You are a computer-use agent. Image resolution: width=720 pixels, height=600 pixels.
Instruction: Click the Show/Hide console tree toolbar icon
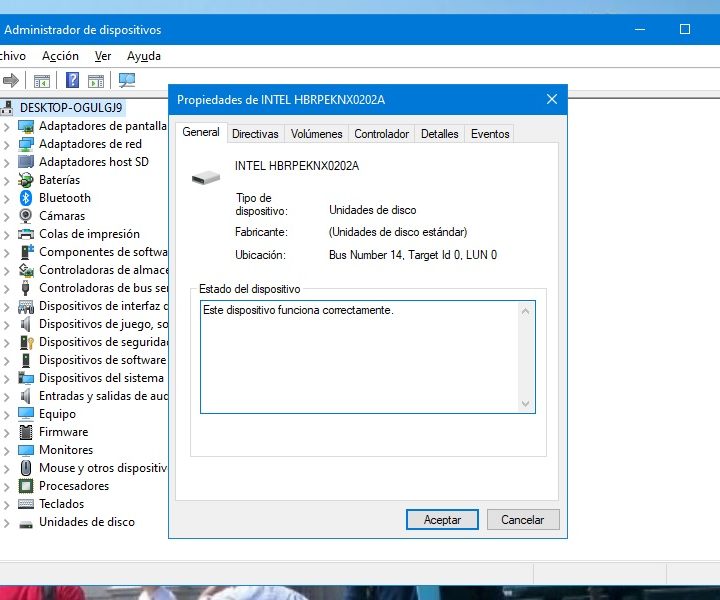42,81
